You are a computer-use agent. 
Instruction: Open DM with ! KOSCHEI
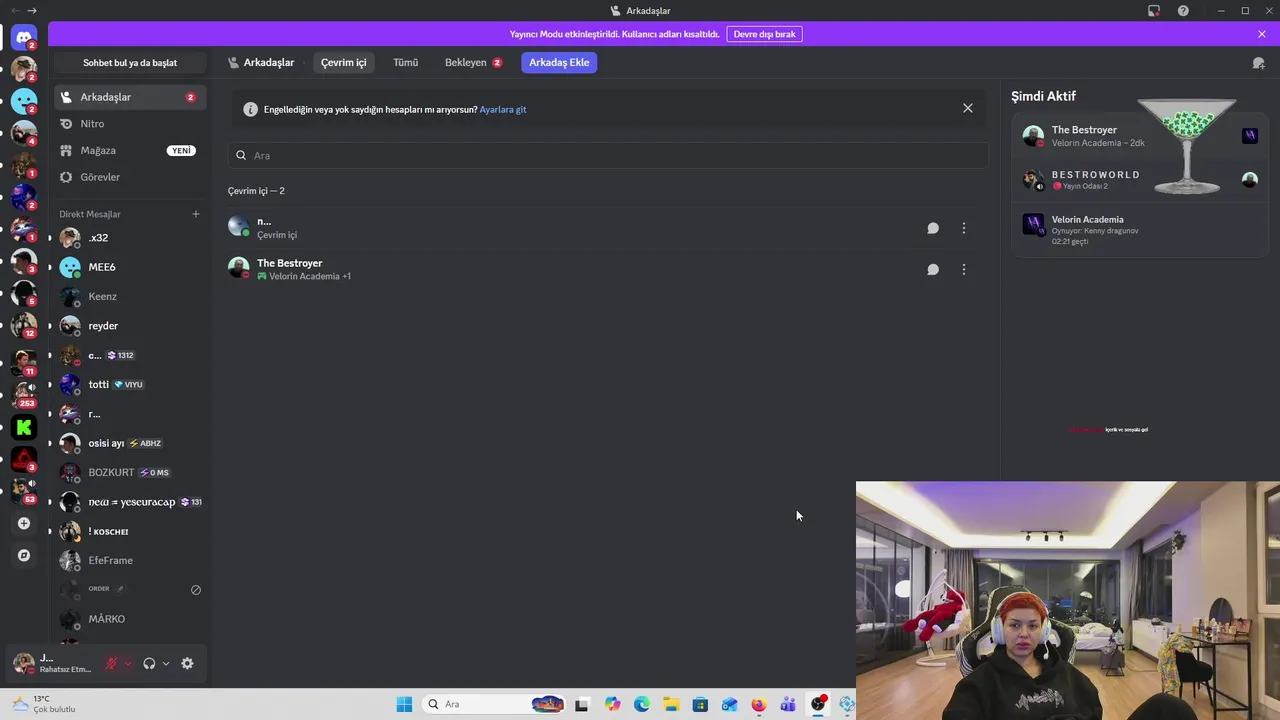pos(130,531)
